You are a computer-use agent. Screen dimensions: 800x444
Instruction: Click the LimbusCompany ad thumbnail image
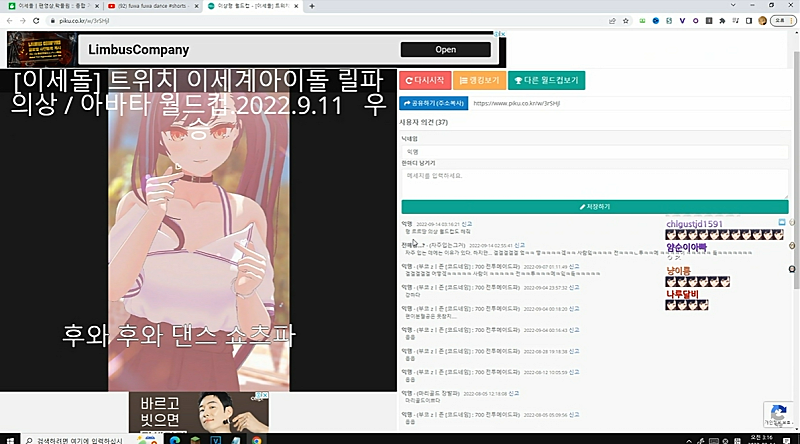(x=42, y=50)
